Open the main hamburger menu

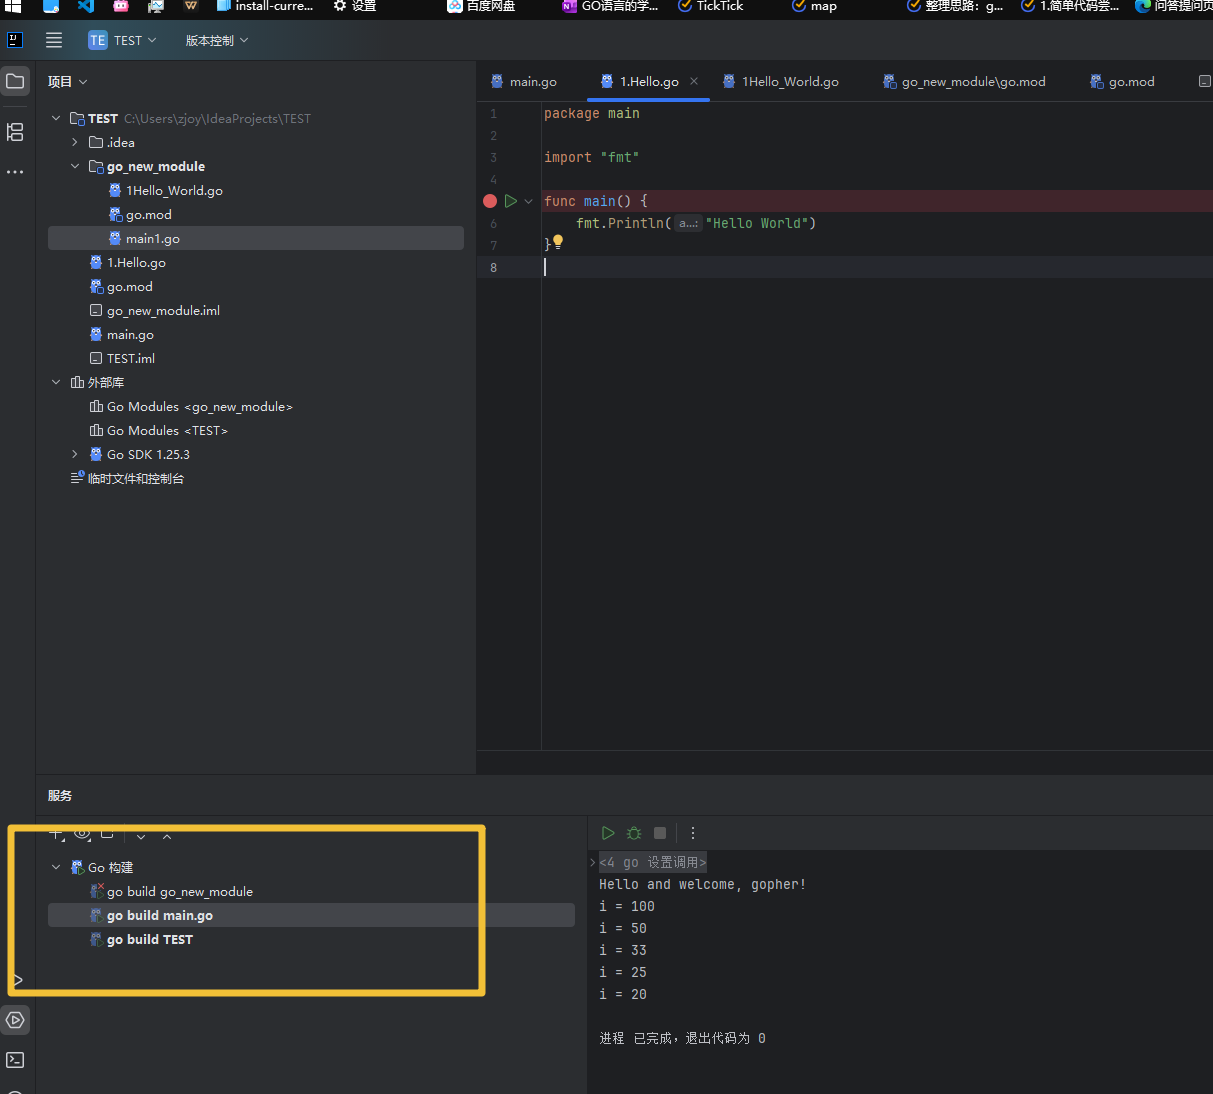coord(54,40)
